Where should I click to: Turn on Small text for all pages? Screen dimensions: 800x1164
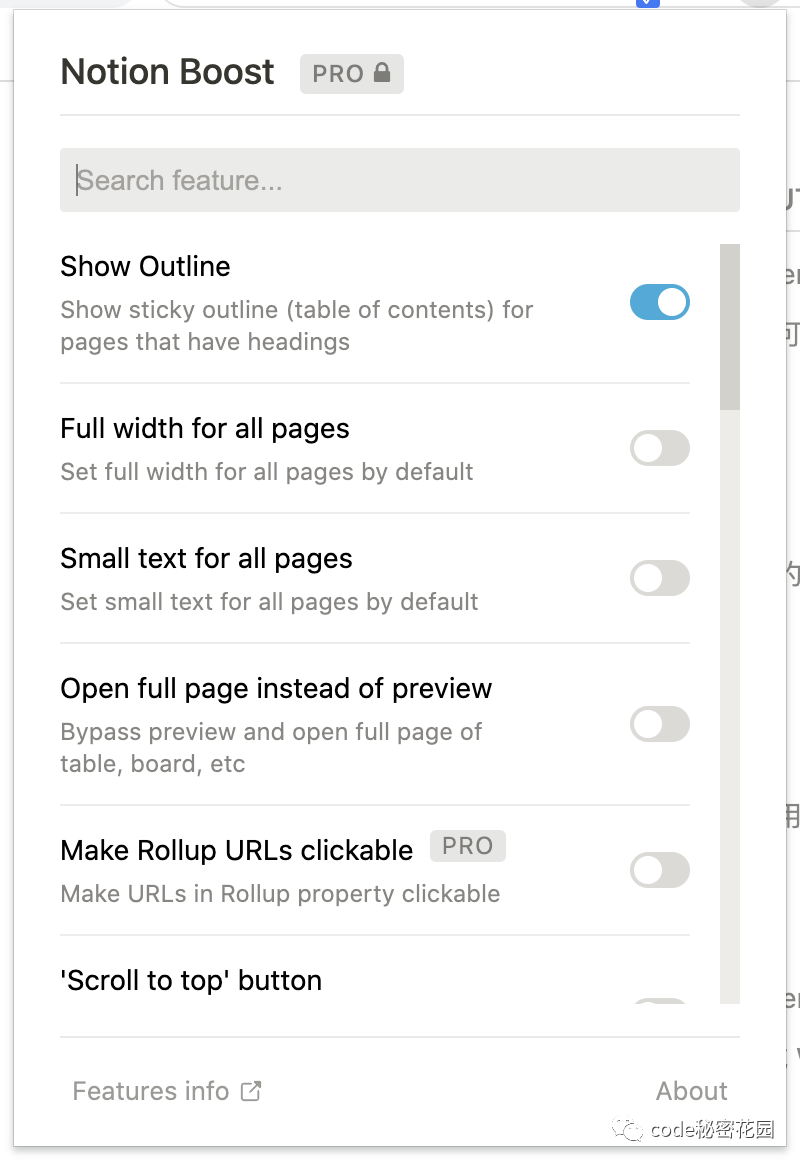click(659, 578)
